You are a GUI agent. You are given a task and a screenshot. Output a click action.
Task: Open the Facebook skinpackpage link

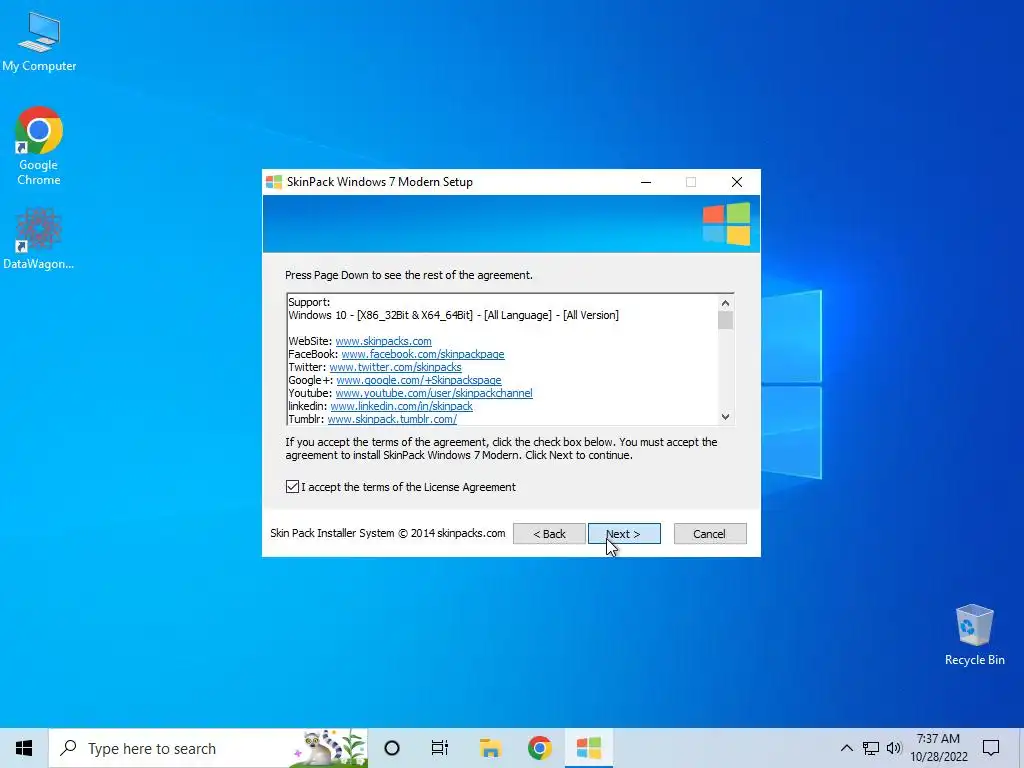[x=423, y=354]
